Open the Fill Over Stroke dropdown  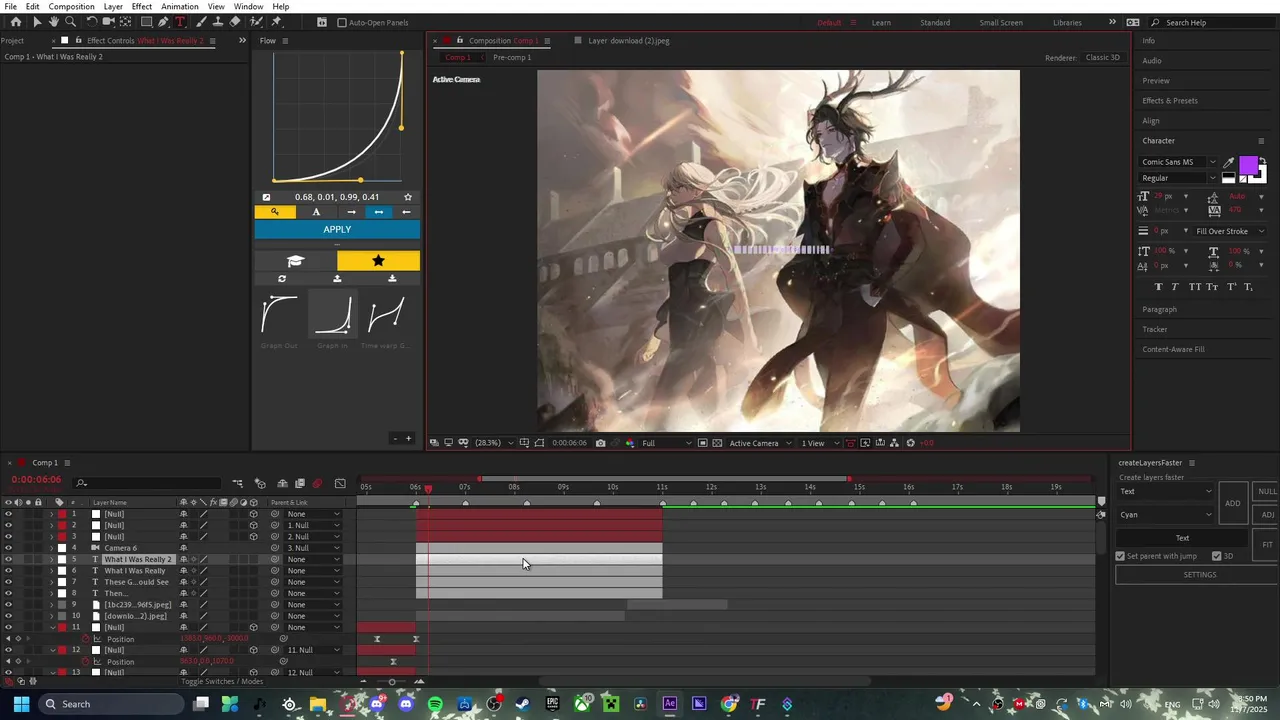point(1230,231)
